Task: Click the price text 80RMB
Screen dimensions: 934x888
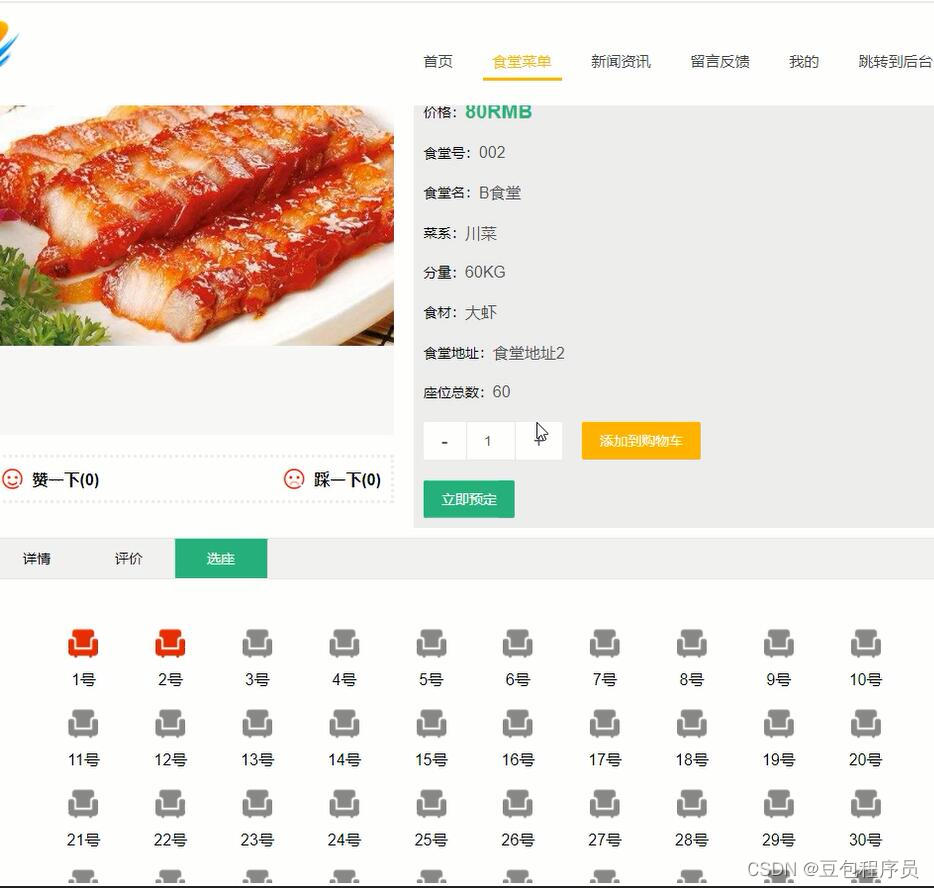Action: point(498,112)
